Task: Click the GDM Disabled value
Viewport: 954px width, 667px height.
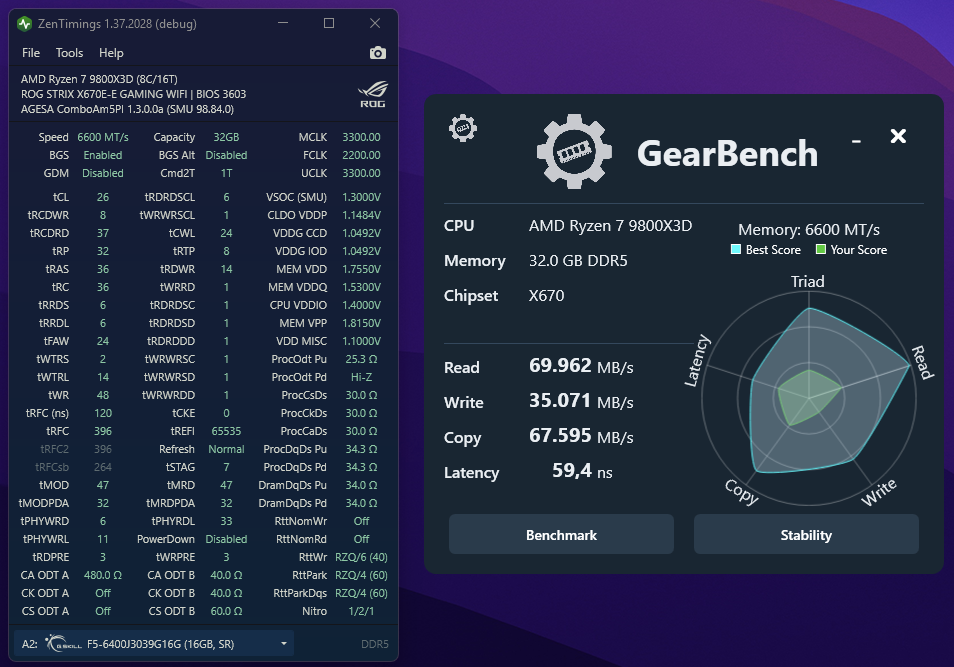Action: tap(103, 173)
